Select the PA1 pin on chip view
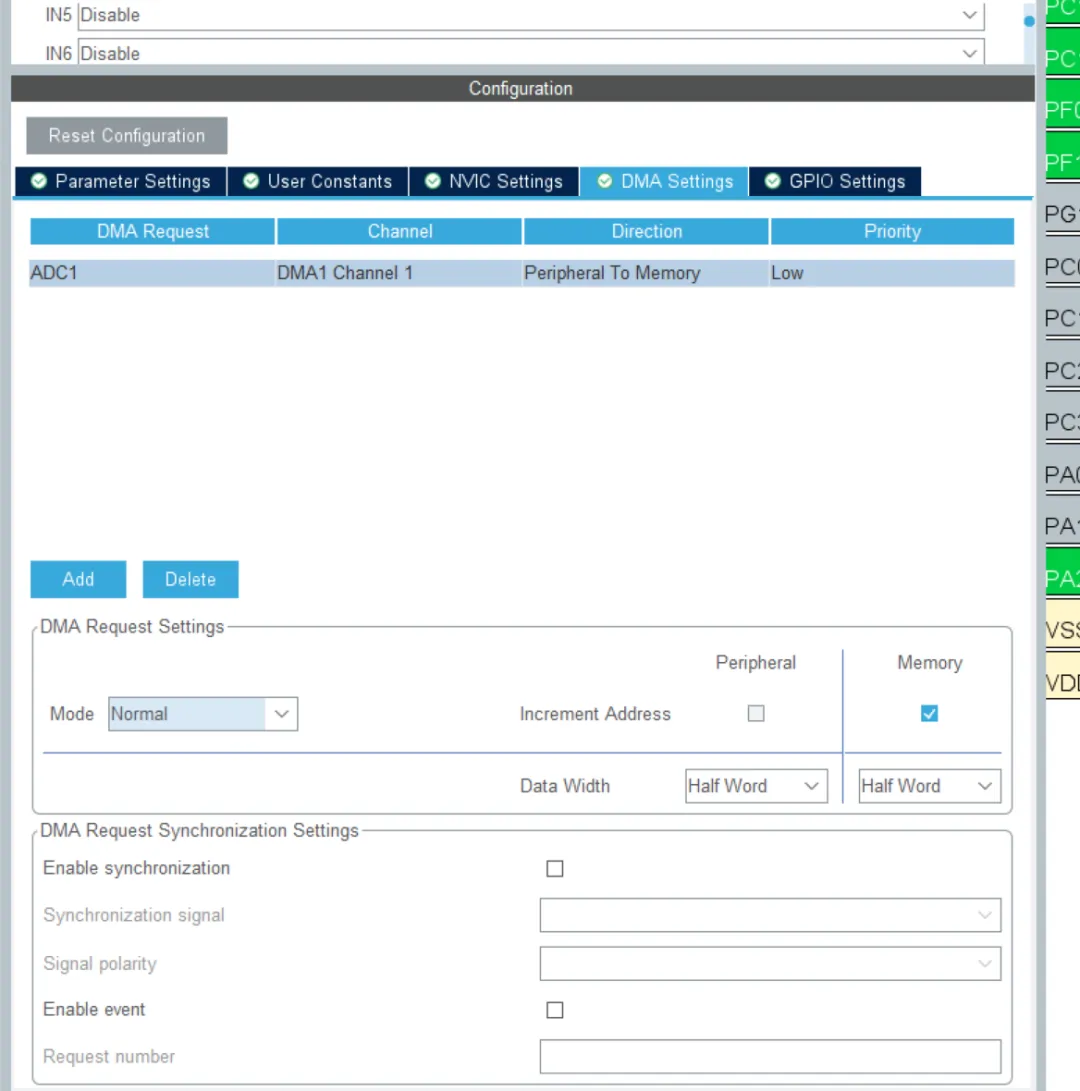 pos(1062,526)
